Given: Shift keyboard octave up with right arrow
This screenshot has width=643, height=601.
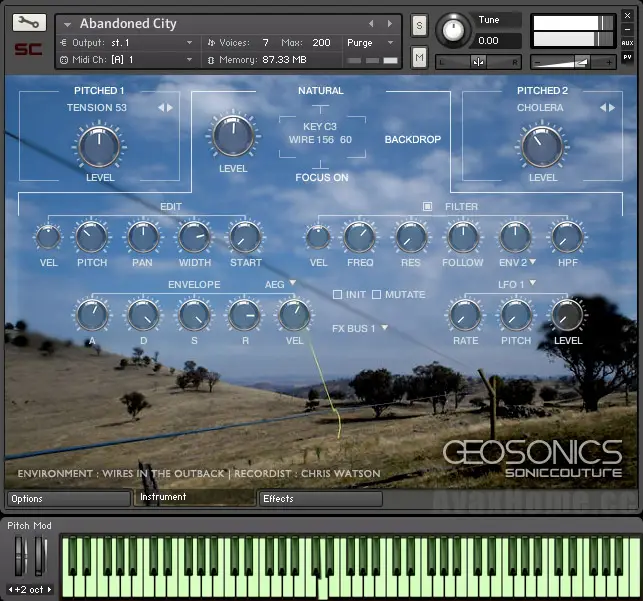Looking at the screenshot, I should coord(50,590).
